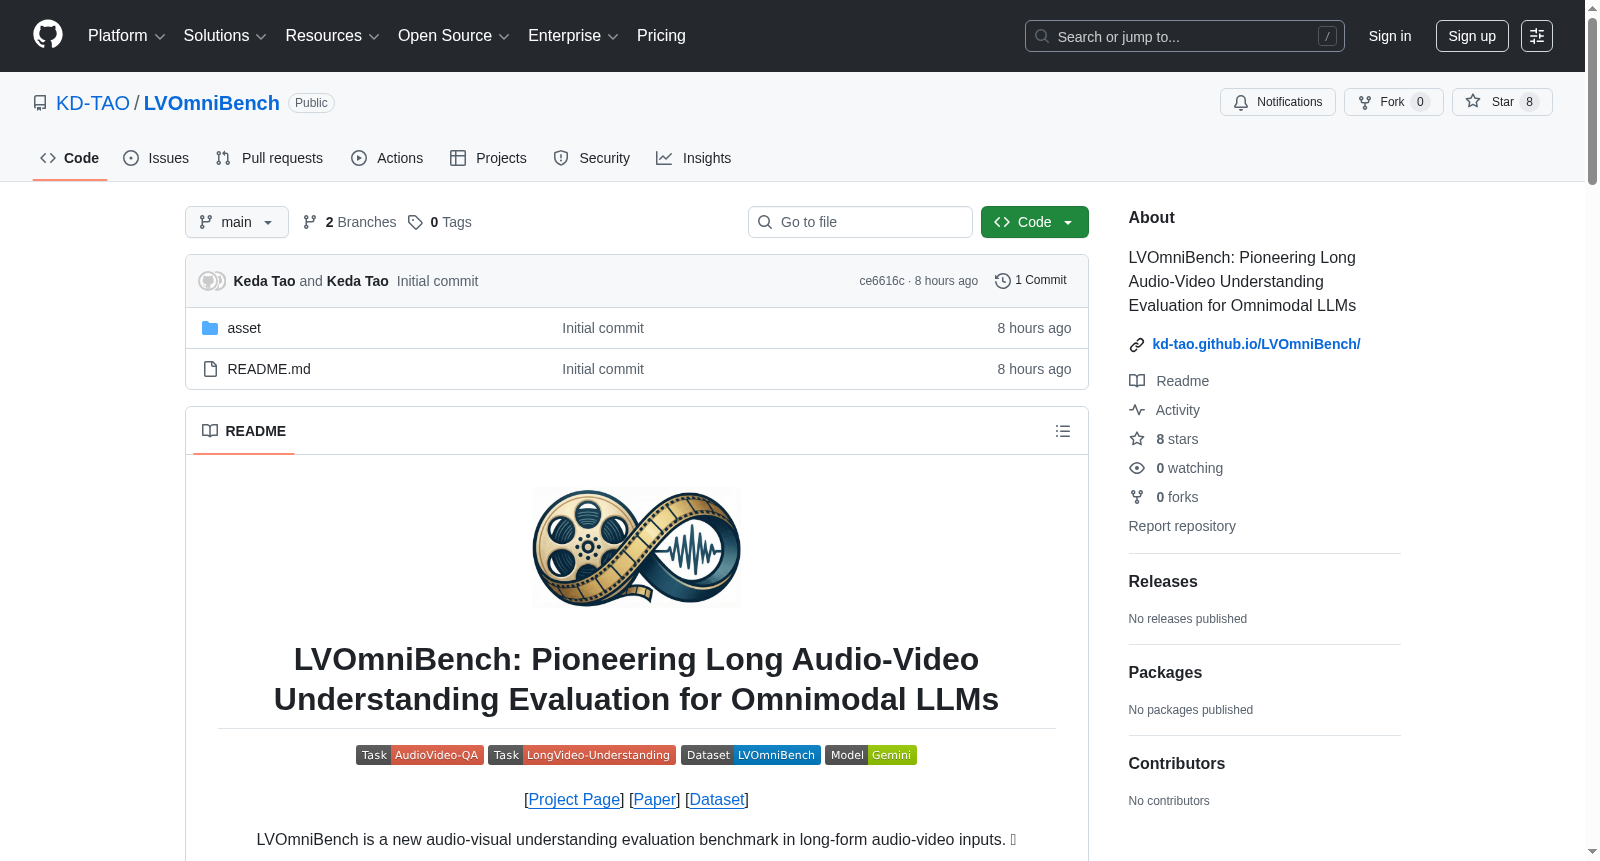1600x861 pixels.
Task: Open the asset folder
Action: tap(244, 328)
